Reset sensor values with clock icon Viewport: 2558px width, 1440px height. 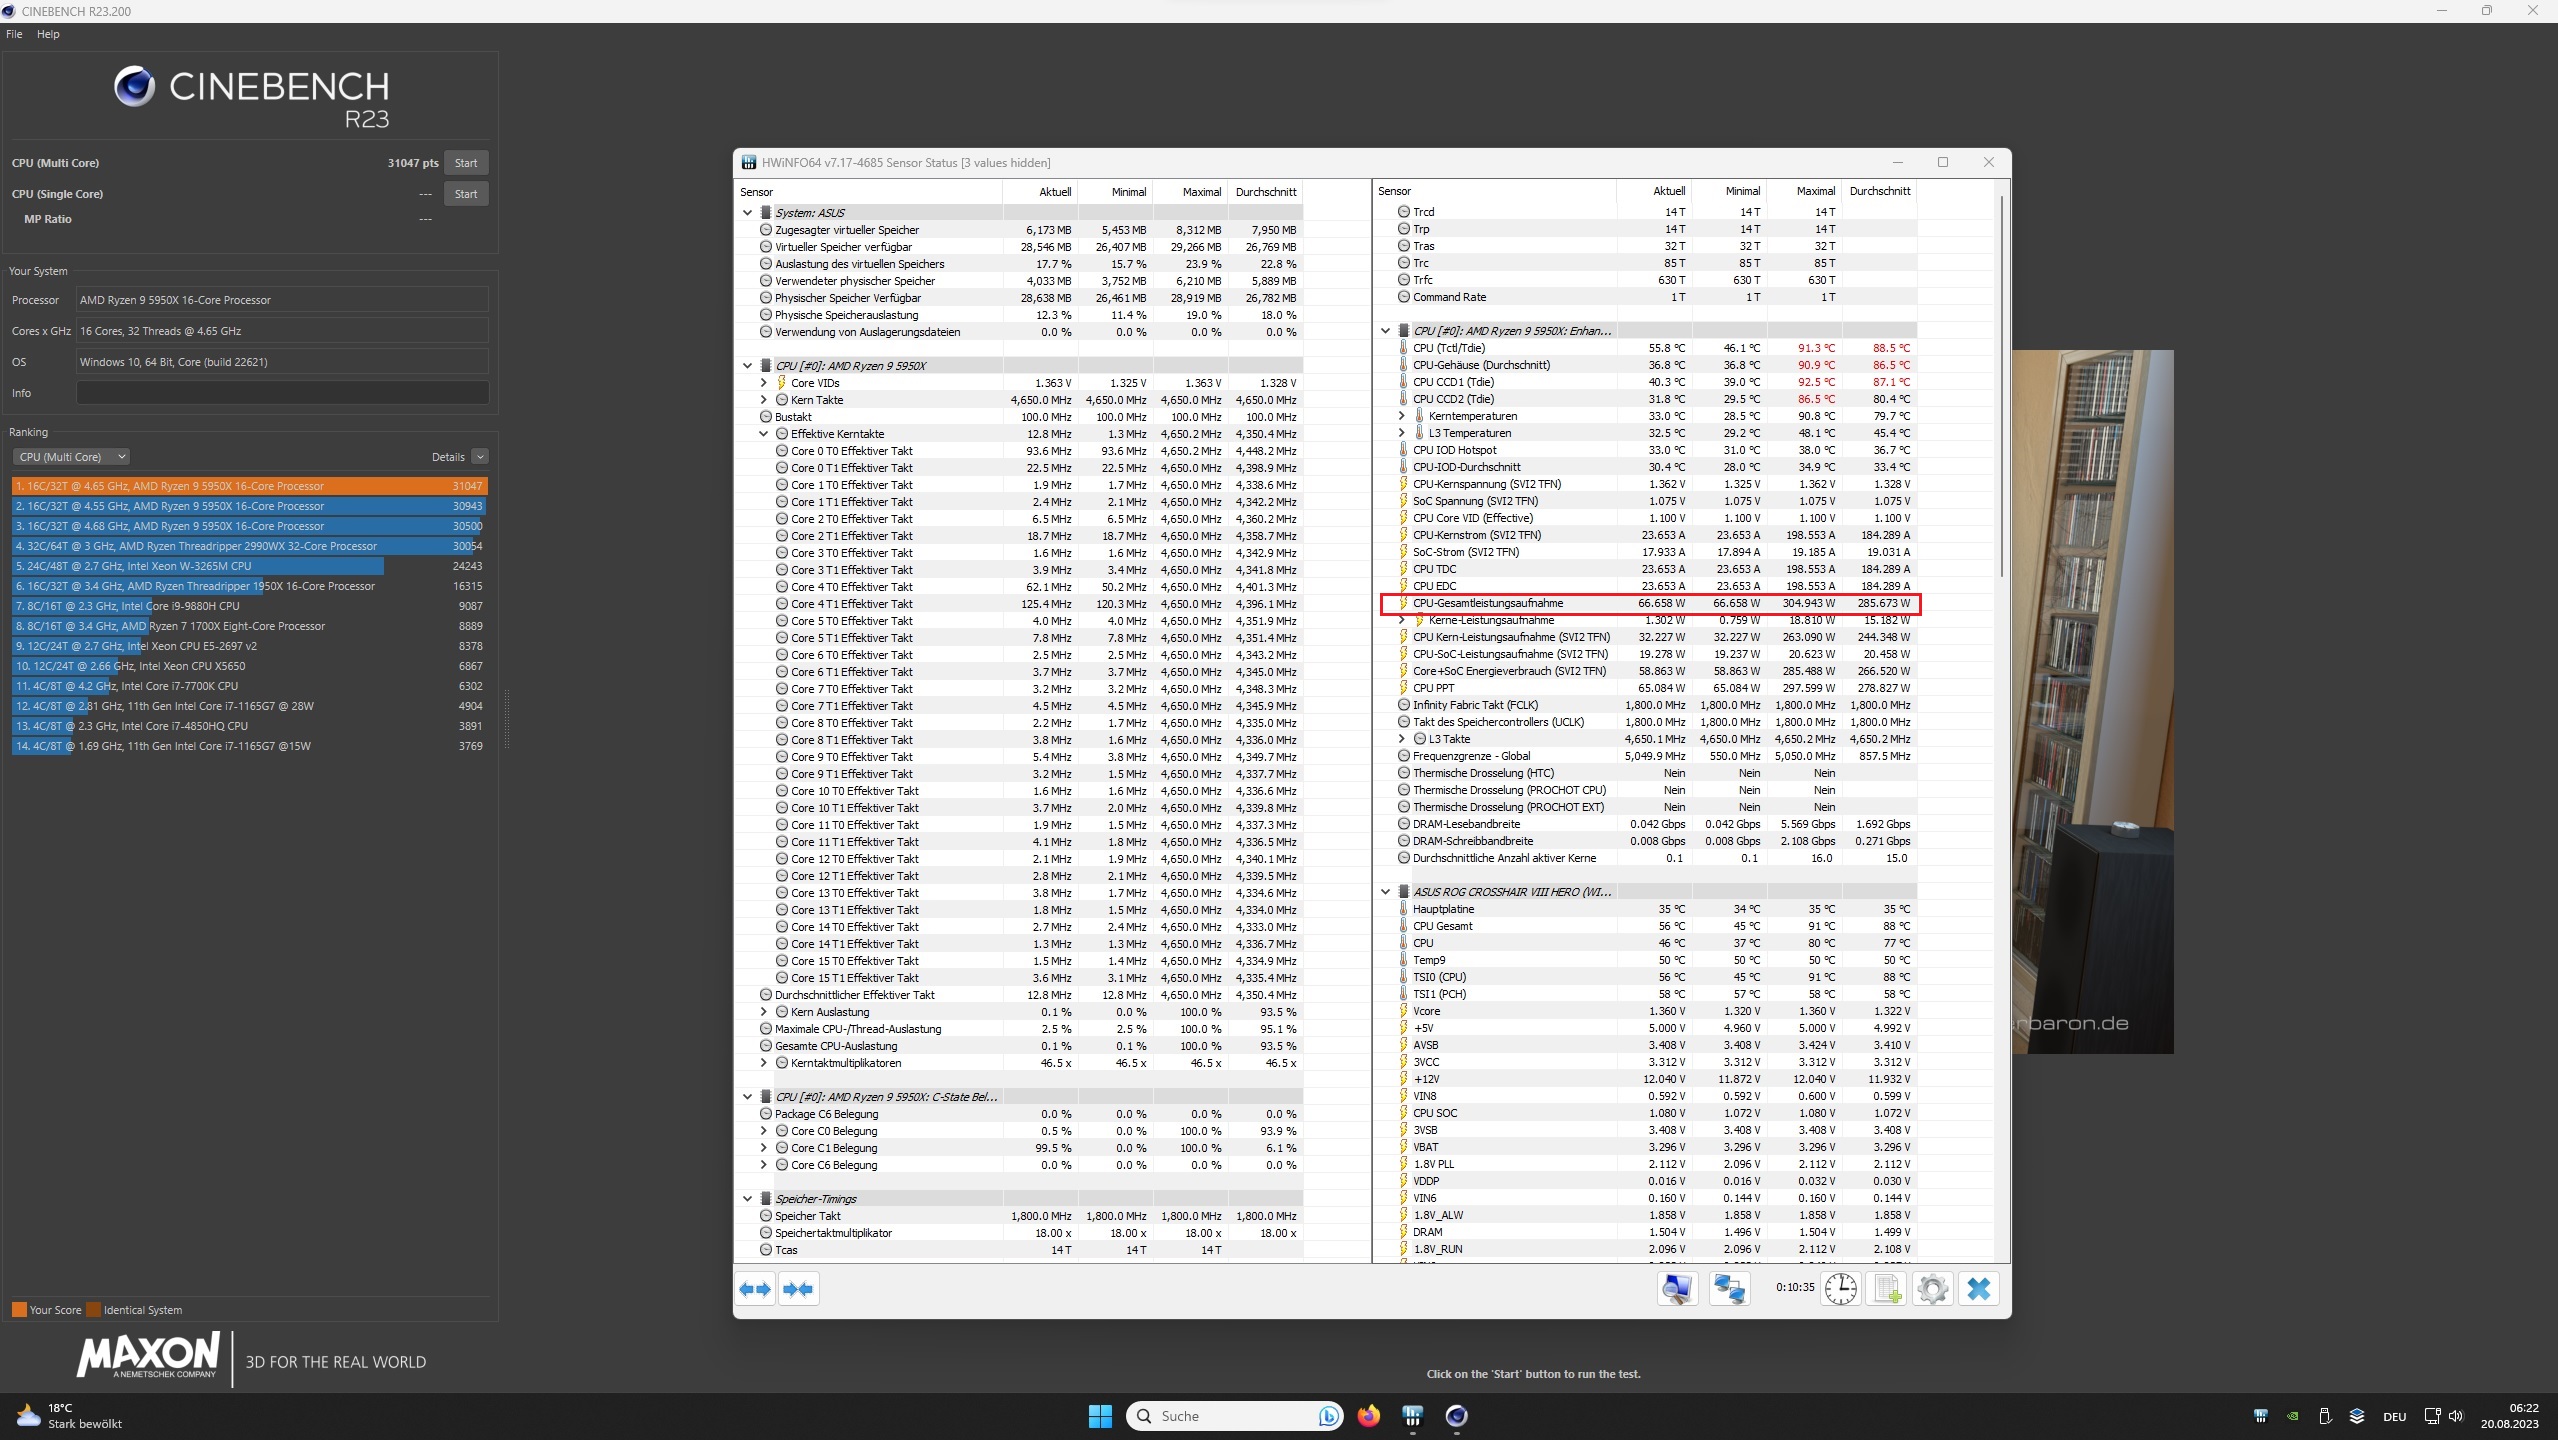(1840, 1288)
